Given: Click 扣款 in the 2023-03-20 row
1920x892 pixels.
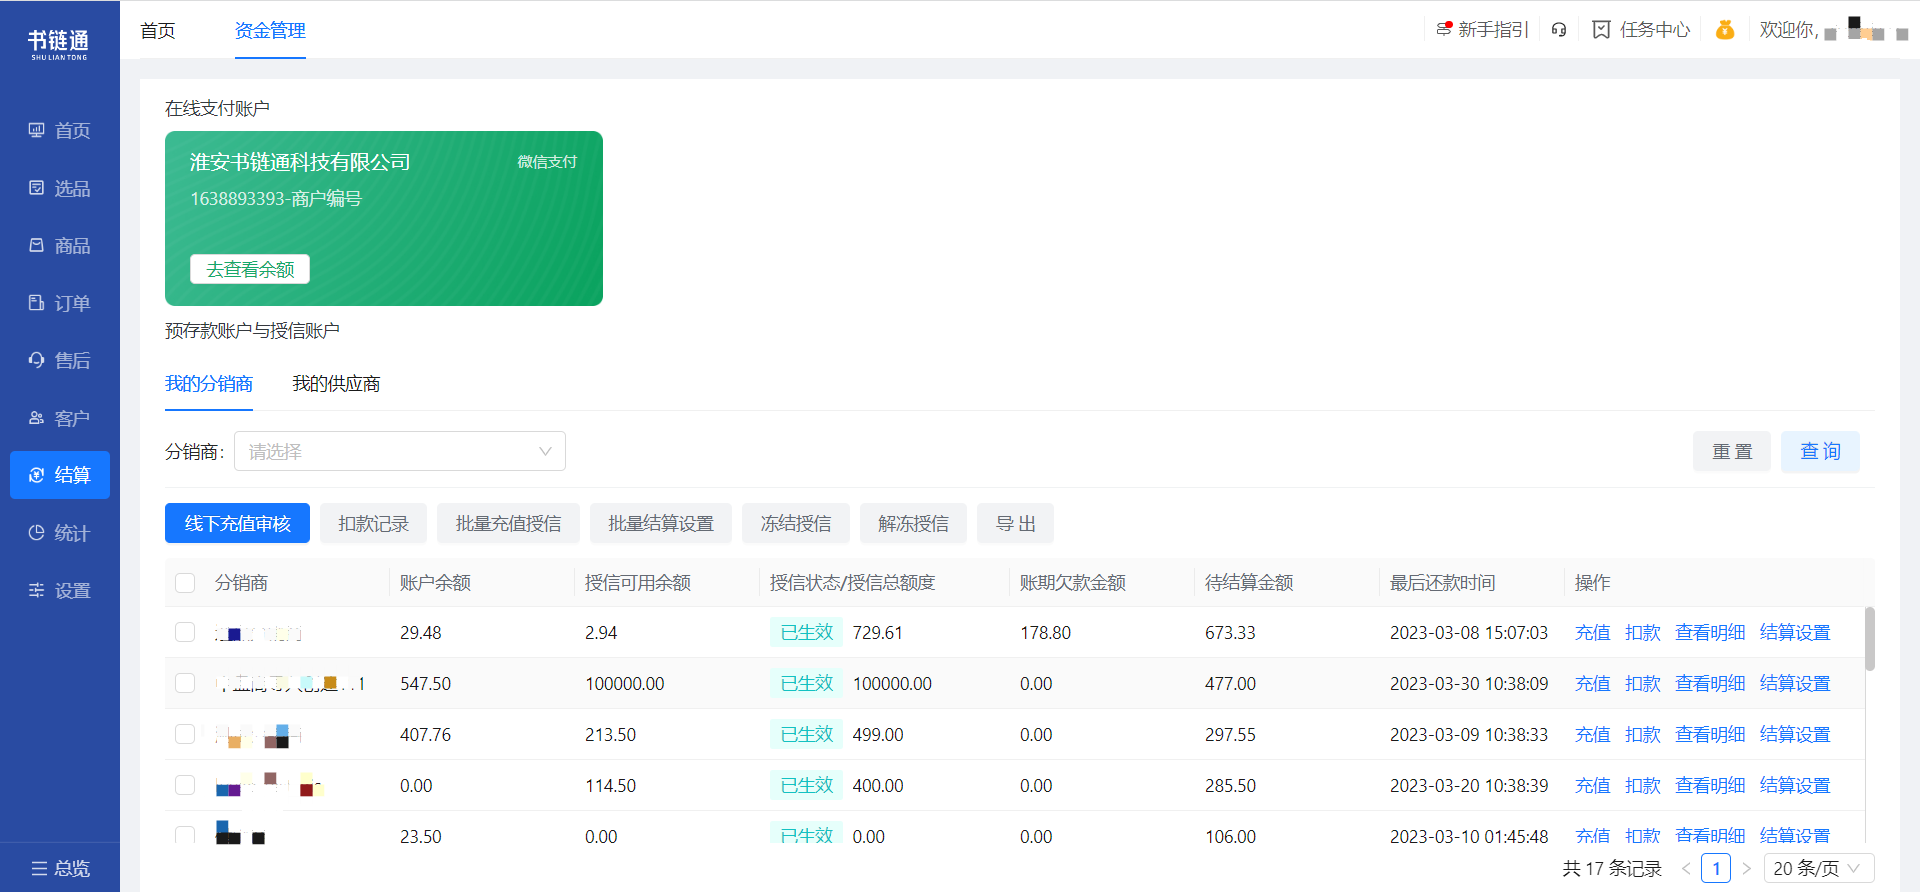Looking at the screenshot, I should [1643, 785].
